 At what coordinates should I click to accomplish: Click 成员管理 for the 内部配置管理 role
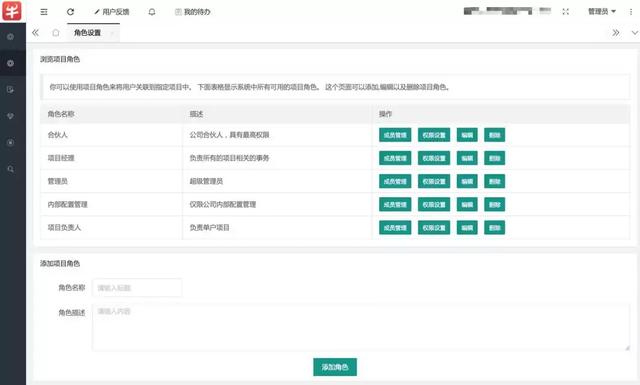tap(395, 205)
